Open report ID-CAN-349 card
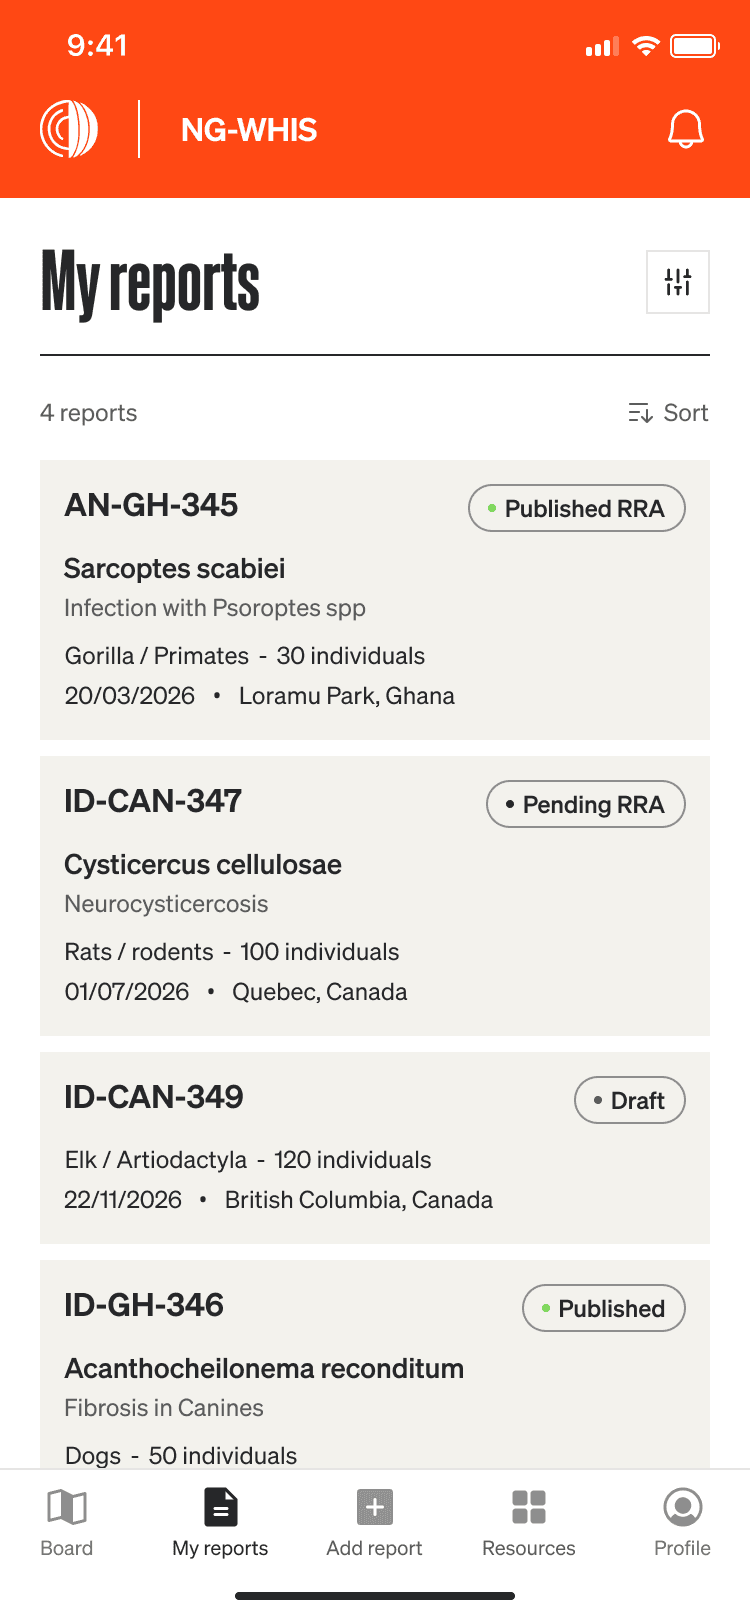Viewport: 750px width, 1624px height. point(154,1097)
